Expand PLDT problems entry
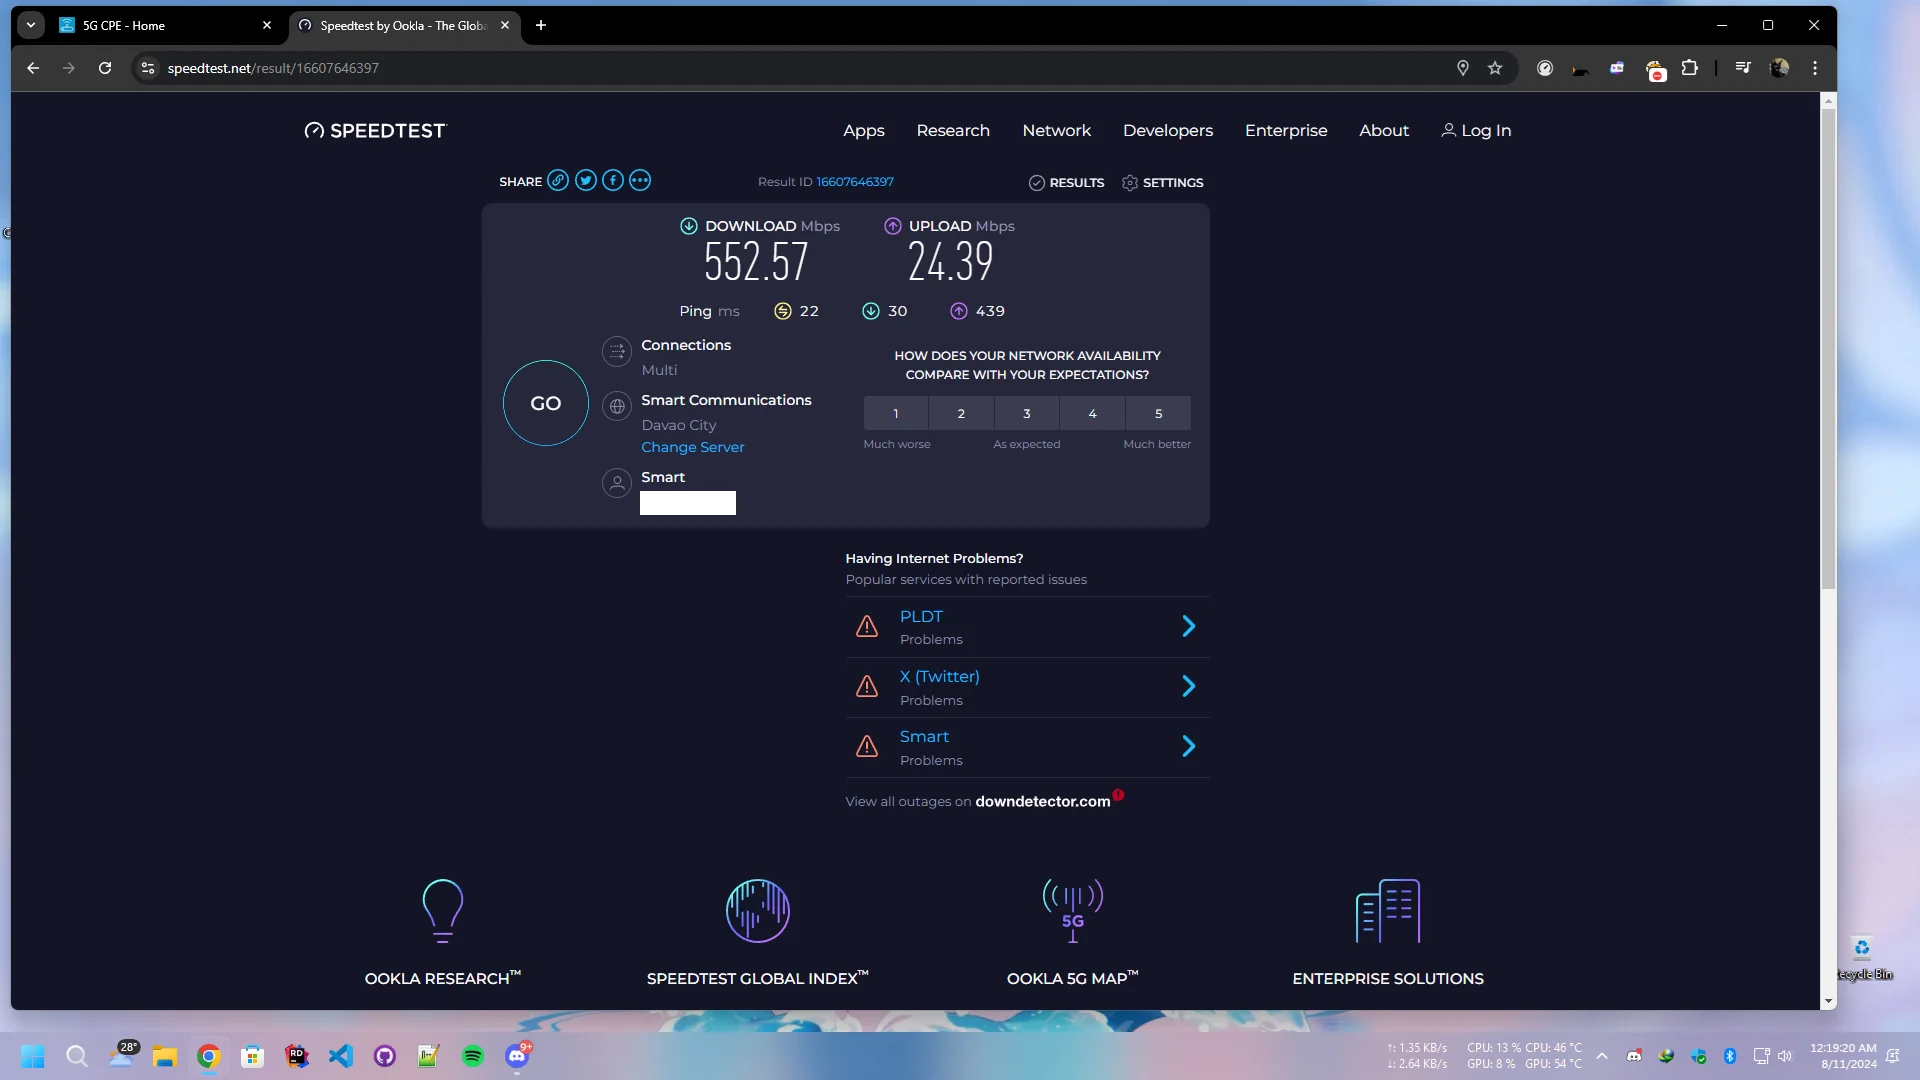Screen dimensions: 1920x1080 point(1027,627)
